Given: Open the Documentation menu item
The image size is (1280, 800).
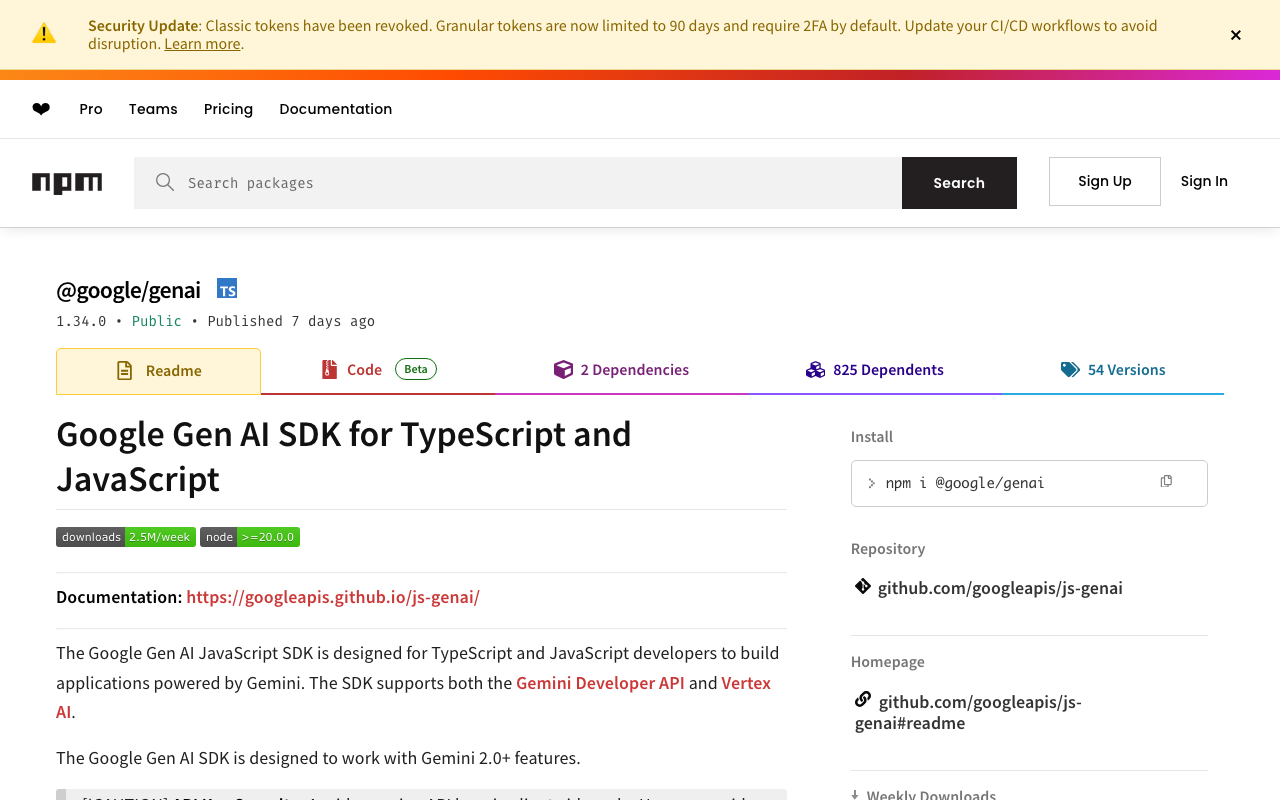Looking at the screenshot, I should coord(335,109).
